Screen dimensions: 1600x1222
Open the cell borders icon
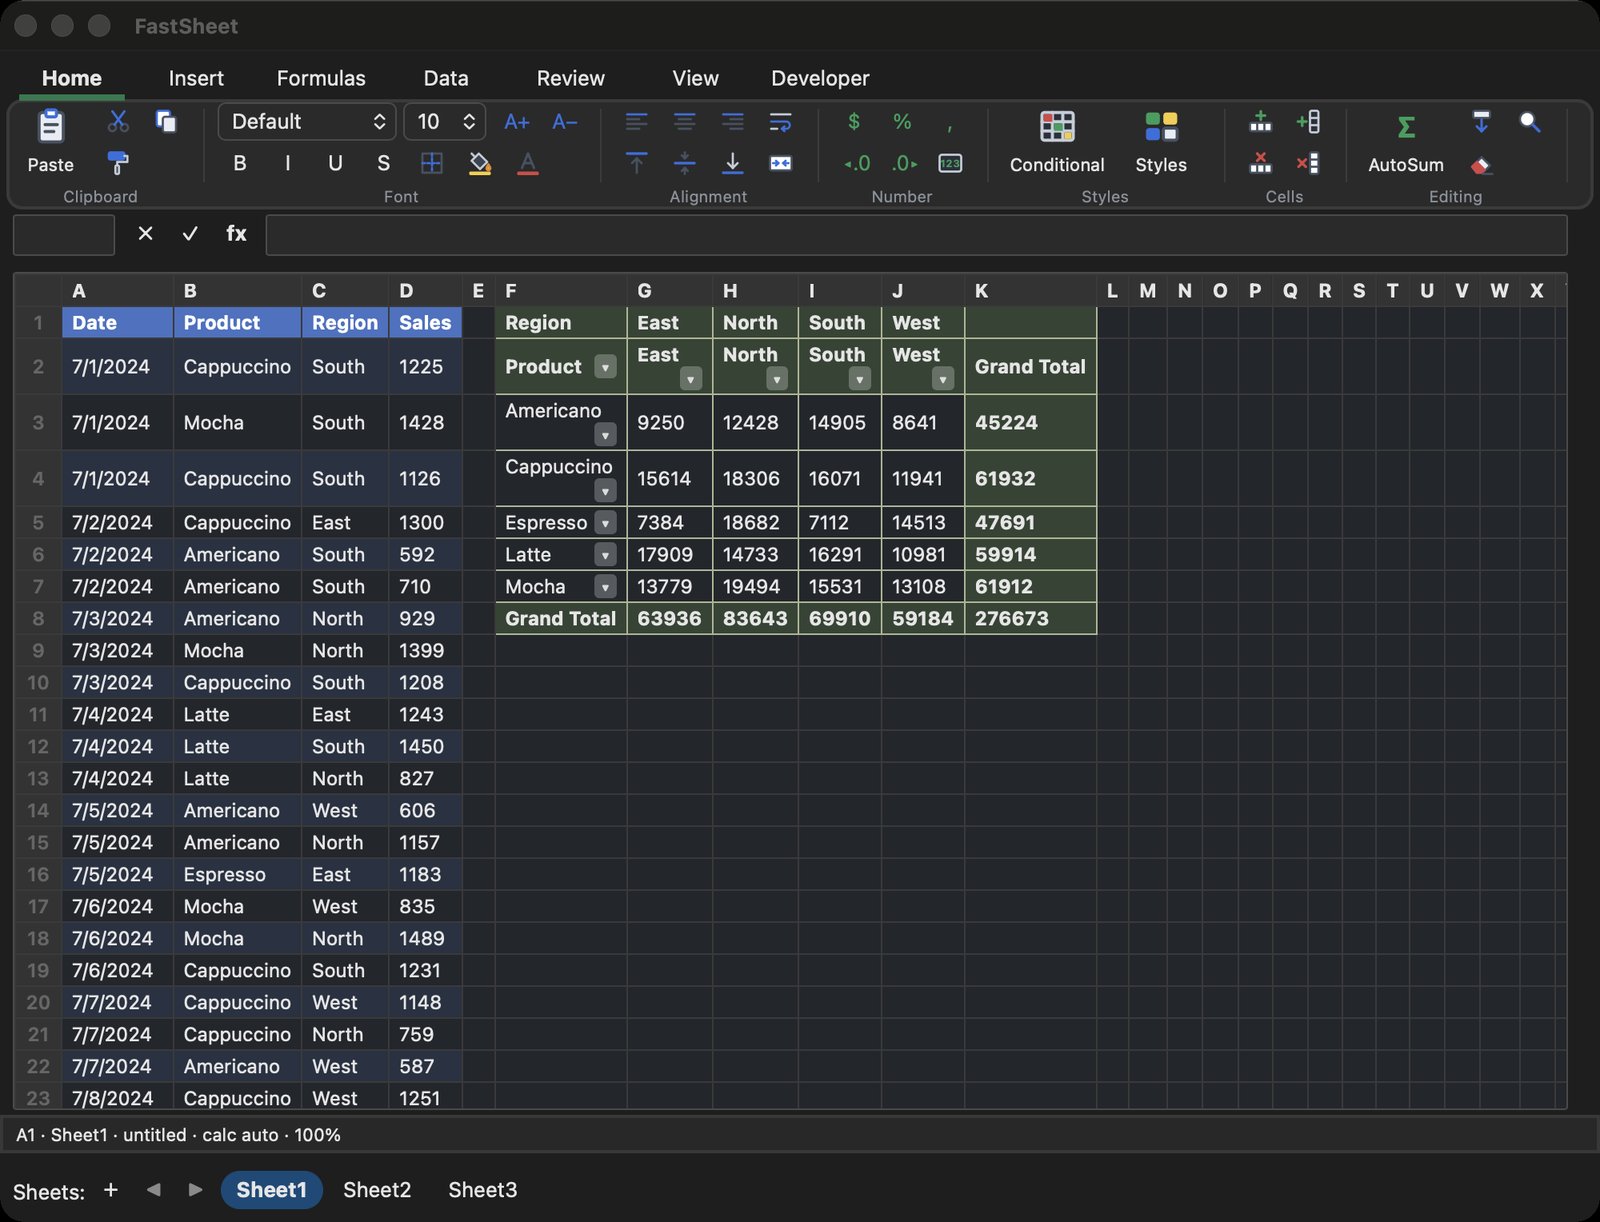pyautogui.click(x=432, y=163)
